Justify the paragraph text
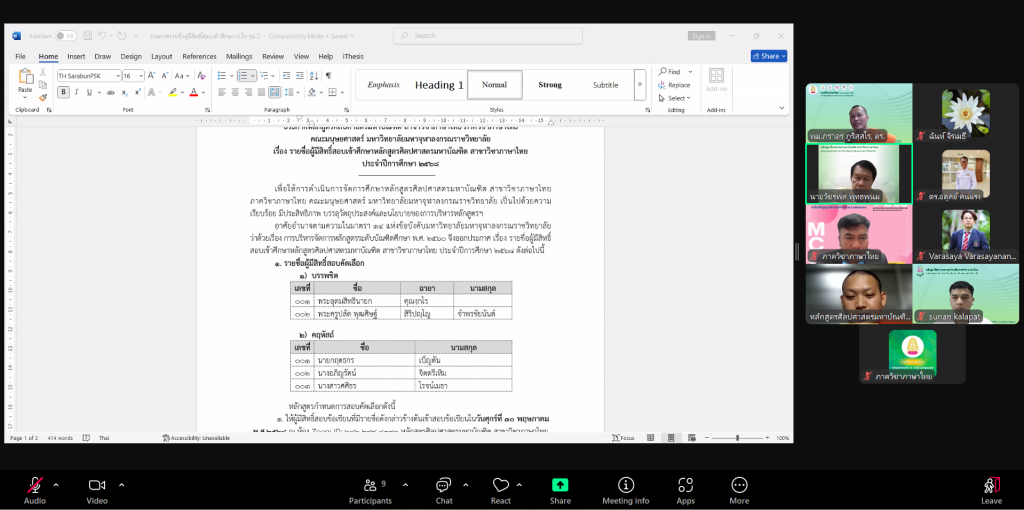This screenshot has width=1024, height=510. 261,92
